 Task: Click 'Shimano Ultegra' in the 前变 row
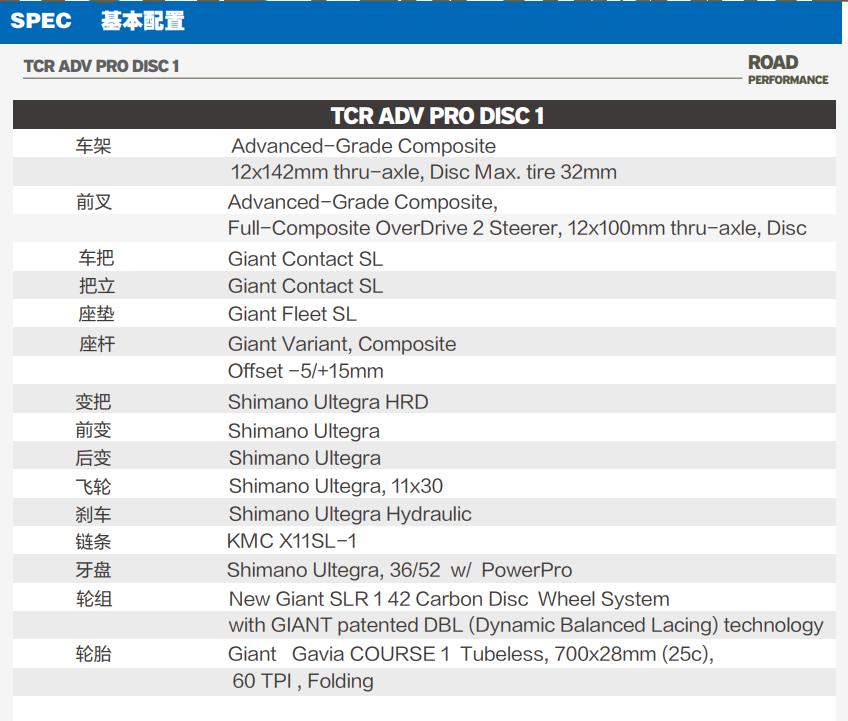pyautogui.click(x=304, y=432)
